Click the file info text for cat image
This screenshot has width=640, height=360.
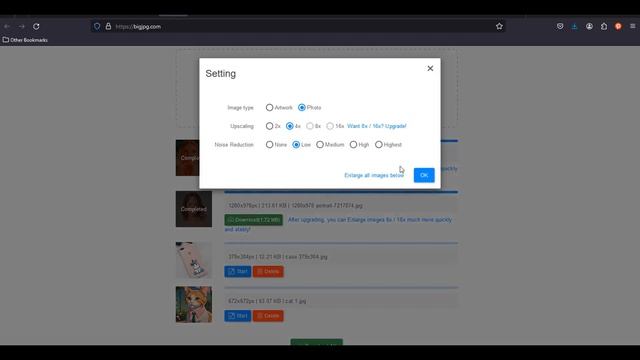pos(267,301)
